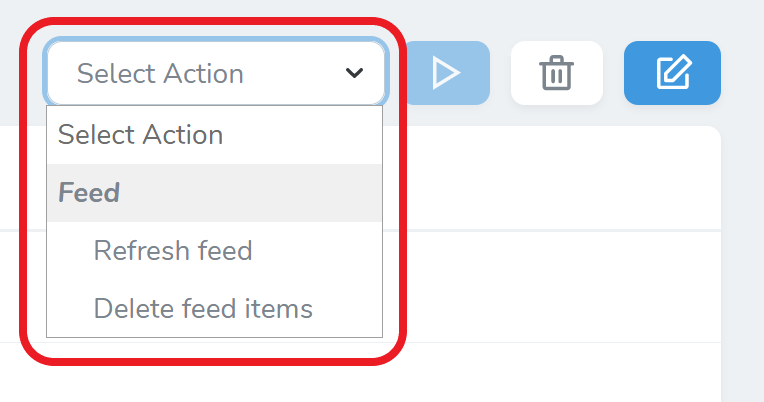Click the Feed group header in the list
This screenshot has width=764, height=402.
89,192
